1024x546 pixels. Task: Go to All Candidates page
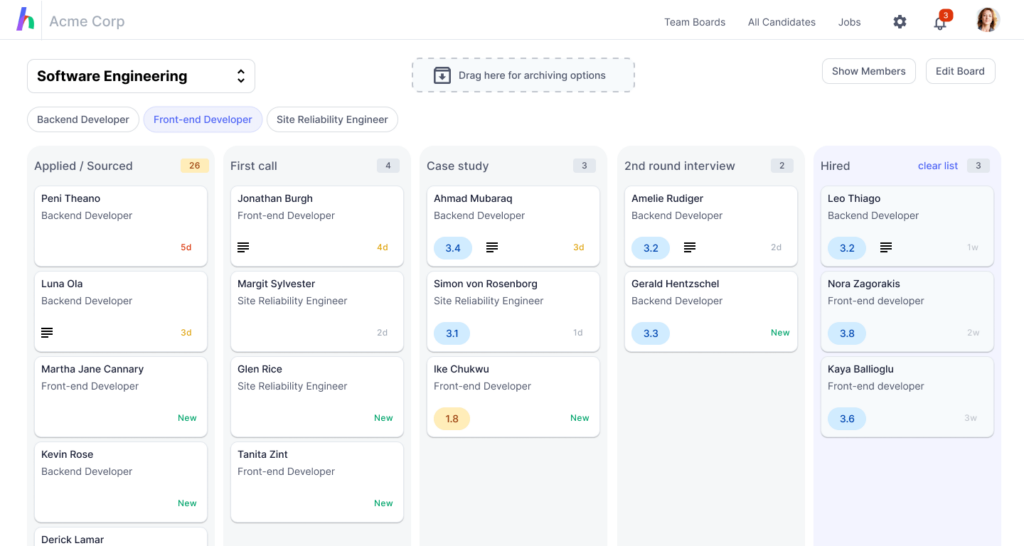781,22
